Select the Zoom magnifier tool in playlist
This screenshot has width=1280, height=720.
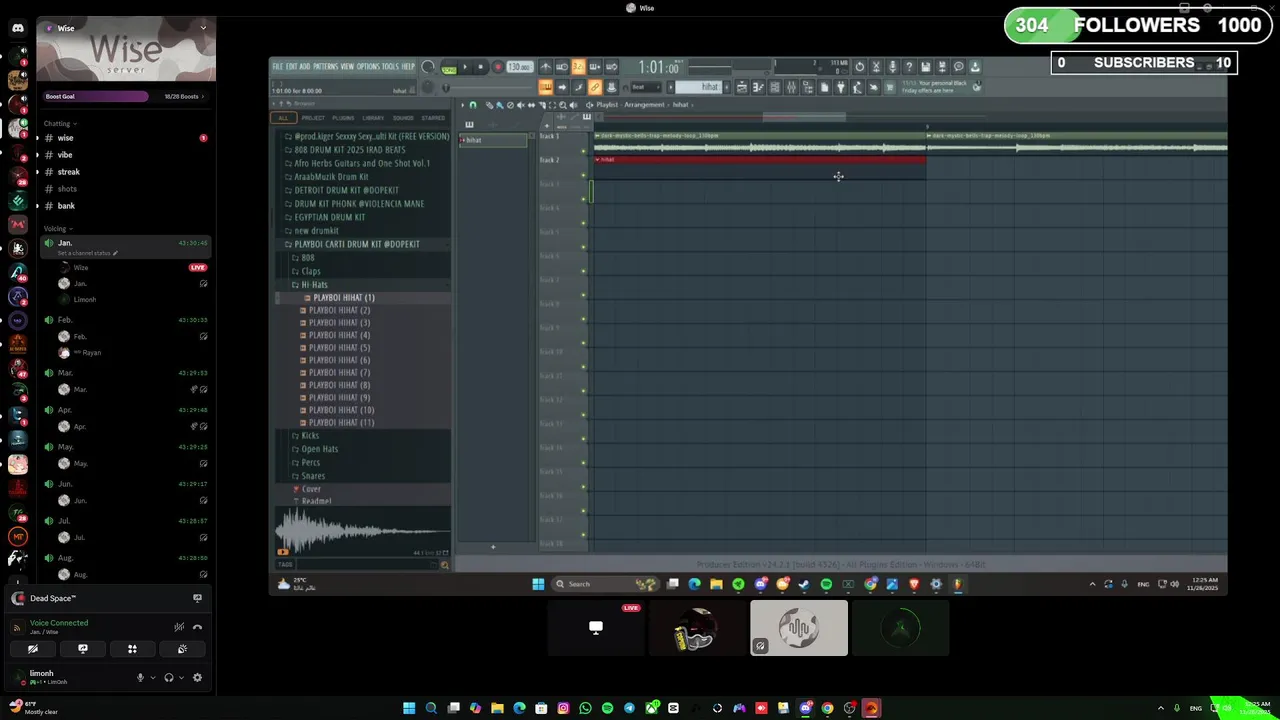pos(563,105)
